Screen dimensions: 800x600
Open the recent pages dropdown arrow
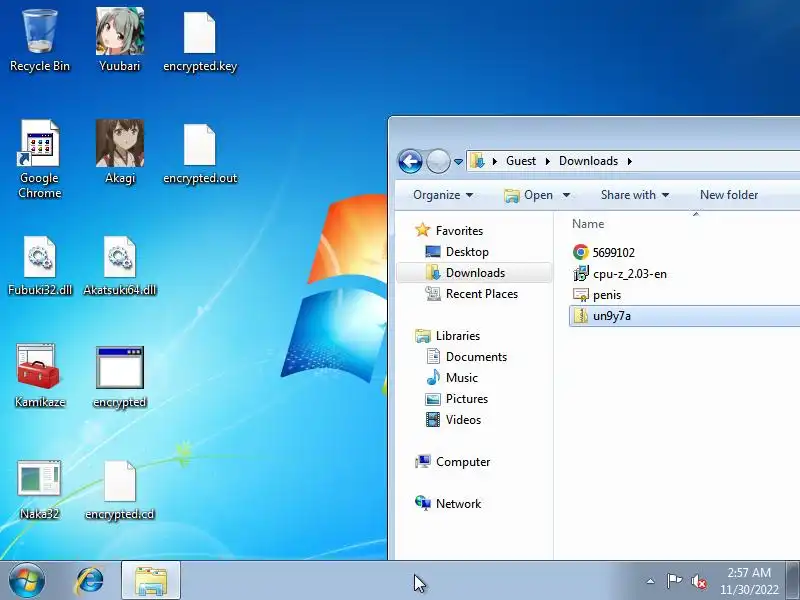458,162
